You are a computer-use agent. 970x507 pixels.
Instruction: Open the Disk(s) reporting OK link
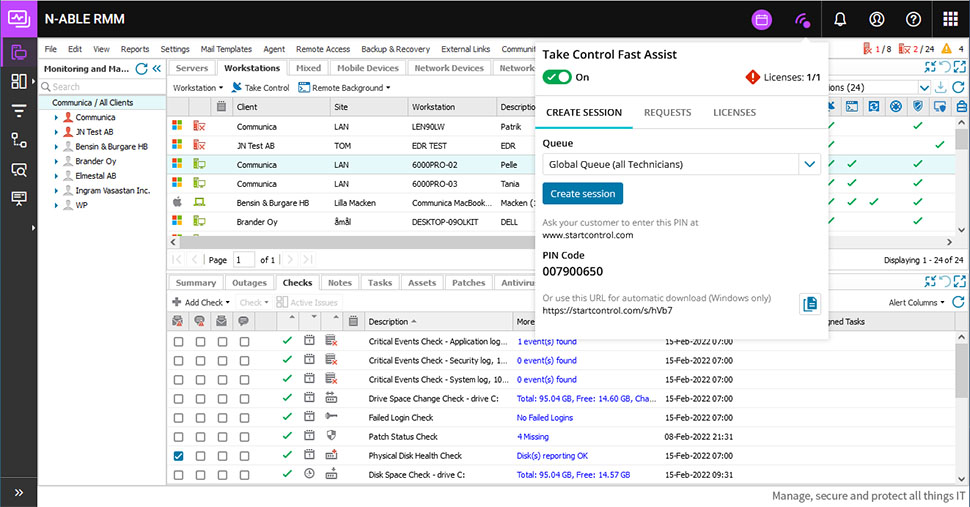click(x=552, y=456)
